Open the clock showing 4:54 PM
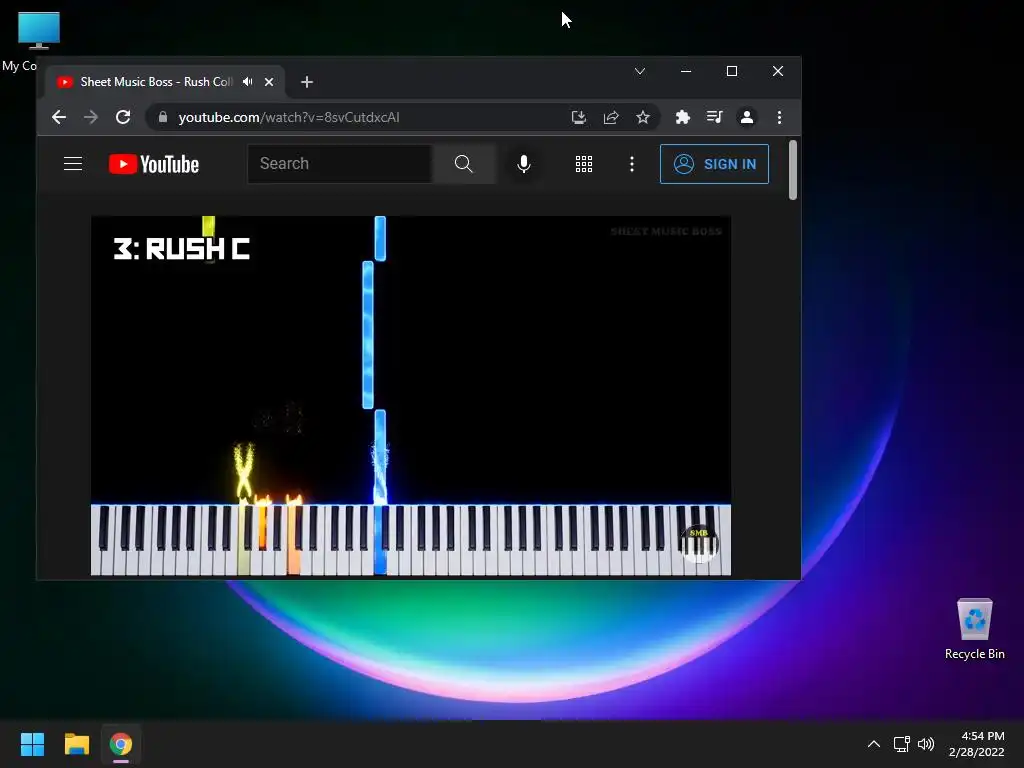This screenshot has width=1024, height=768. tap(976, 744)
